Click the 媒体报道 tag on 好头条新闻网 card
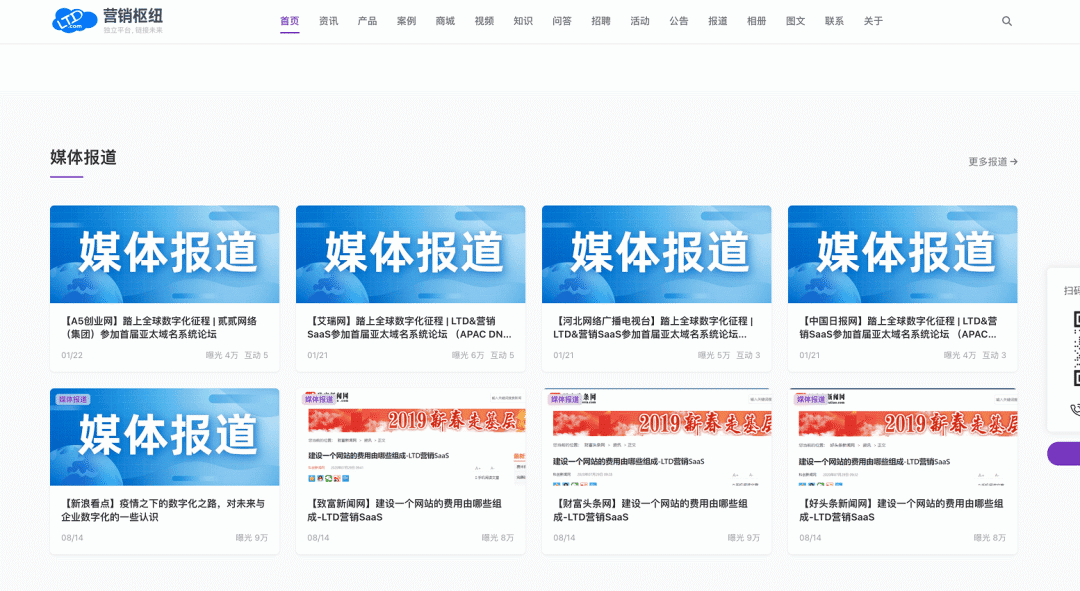This screenshot has width=1080, height=591. click(x=811, y=400)
